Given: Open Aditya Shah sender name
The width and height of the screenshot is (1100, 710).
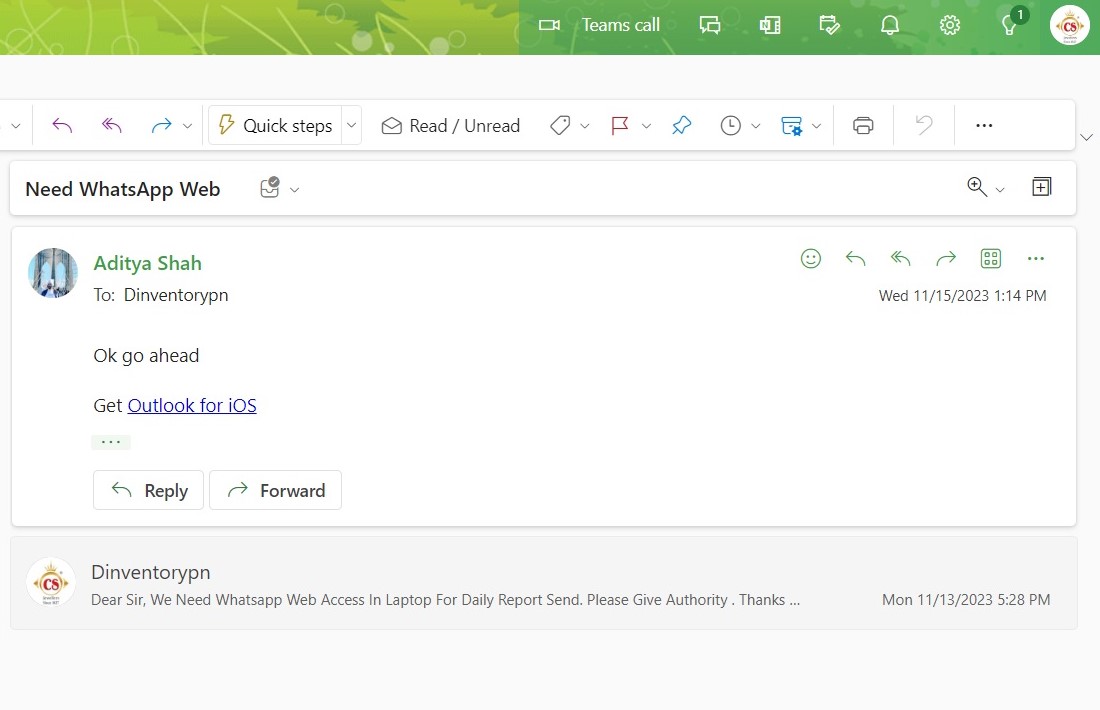Looking at the screenshot, I should tap(147, 263).
